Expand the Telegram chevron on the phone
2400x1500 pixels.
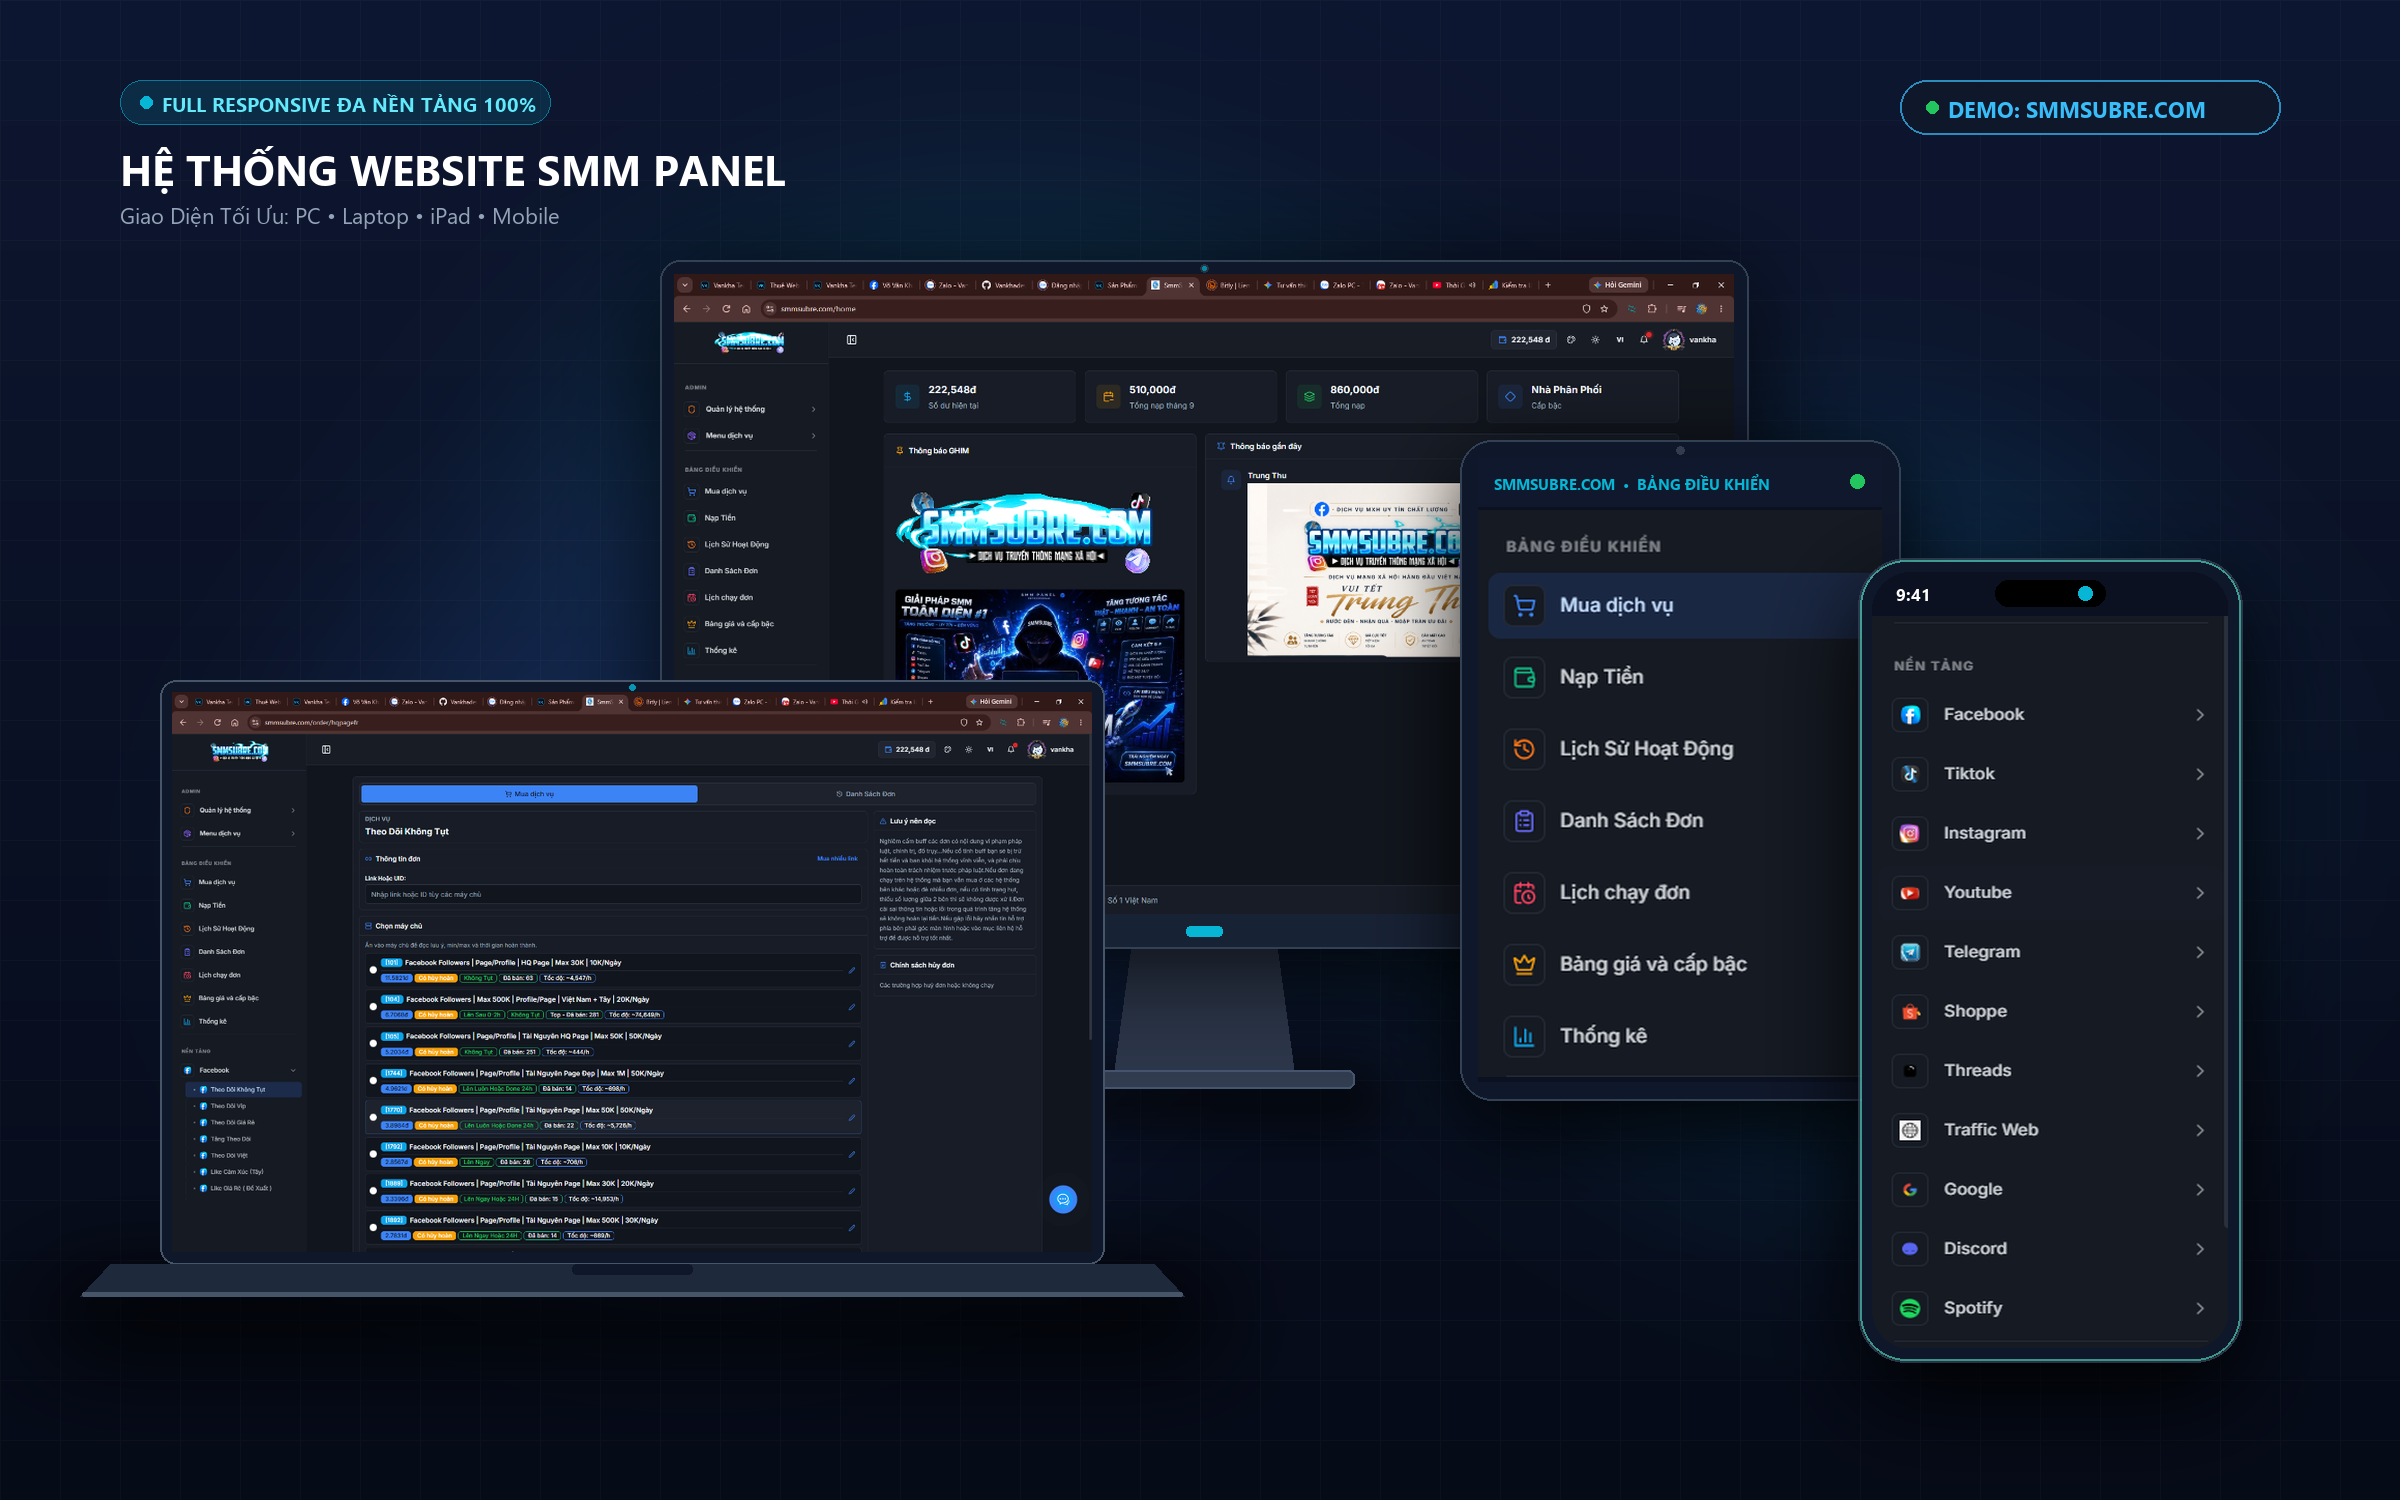point(2200,952)
